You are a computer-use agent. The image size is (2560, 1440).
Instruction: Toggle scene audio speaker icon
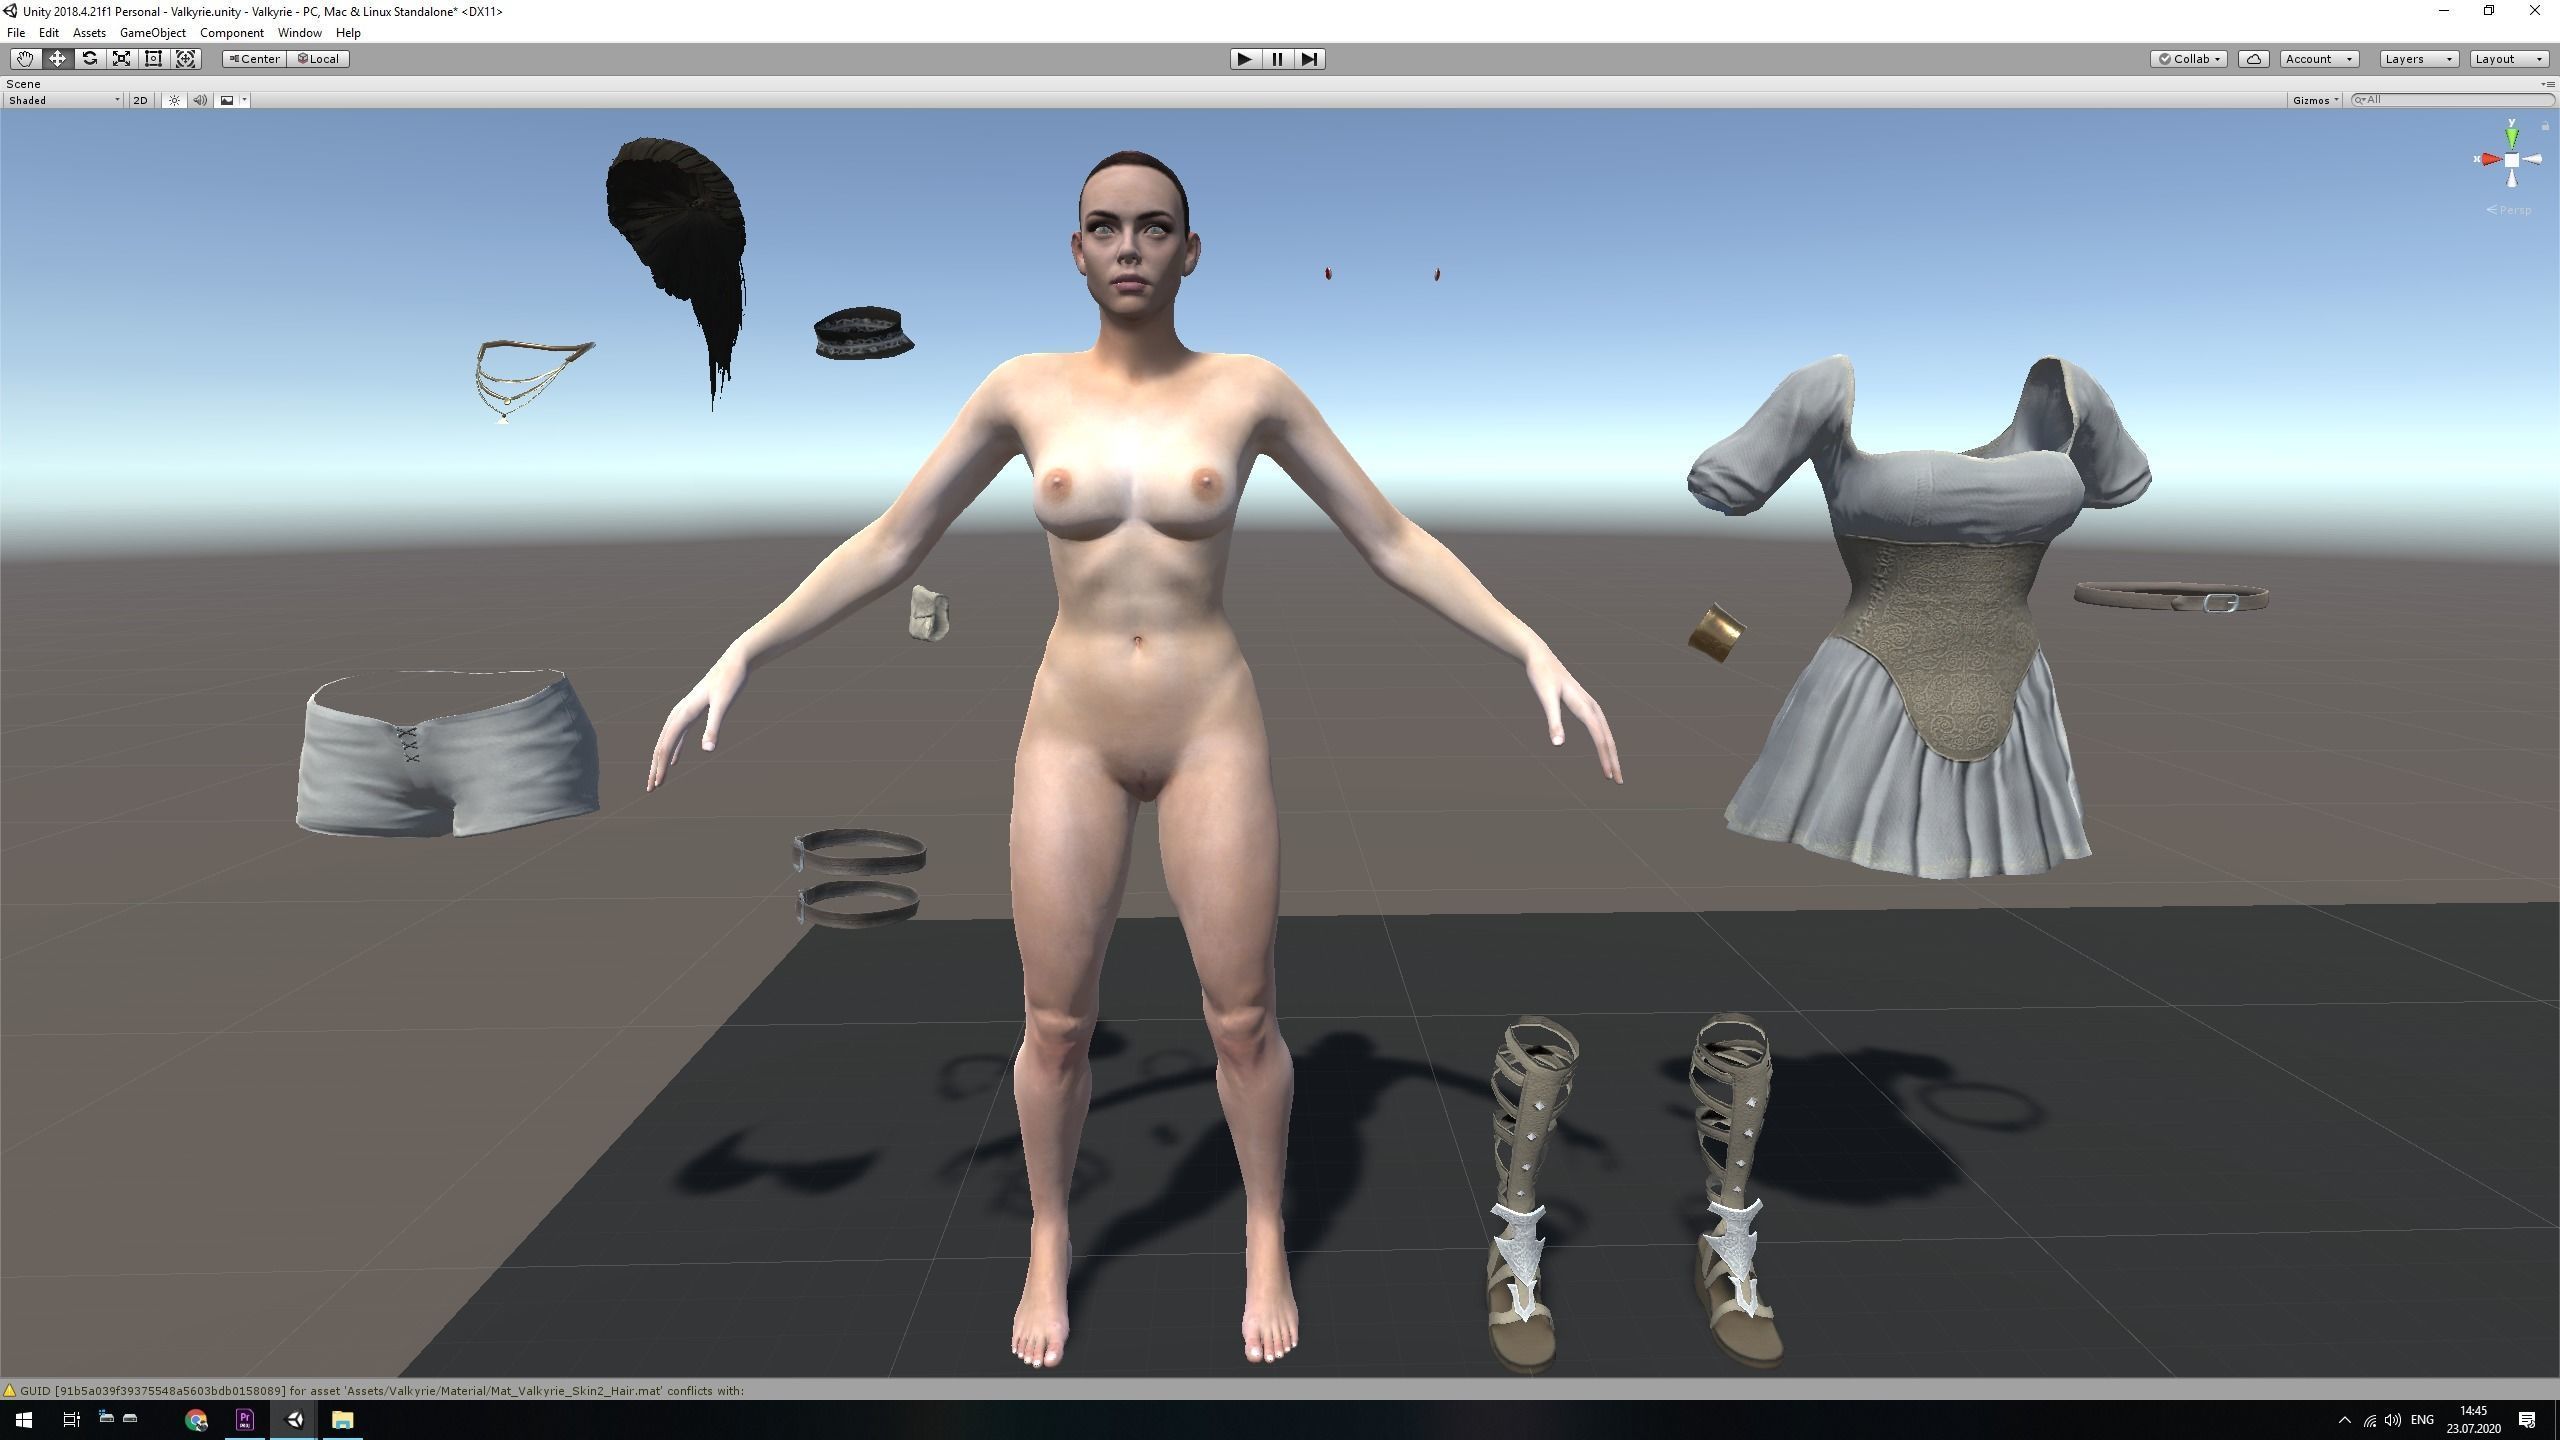pos(200,100)
